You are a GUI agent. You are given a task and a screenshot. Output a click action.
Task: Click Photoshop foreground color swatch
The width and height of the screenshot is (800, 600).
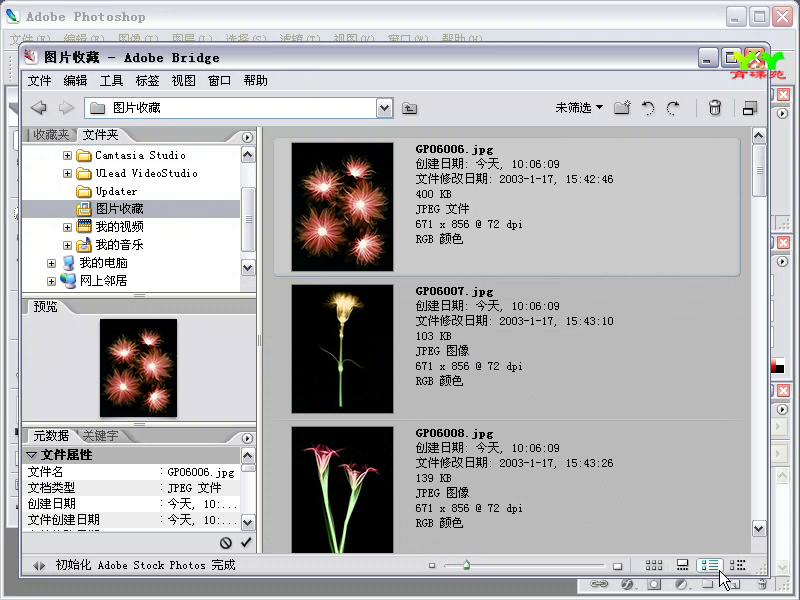tap(775, 364)
